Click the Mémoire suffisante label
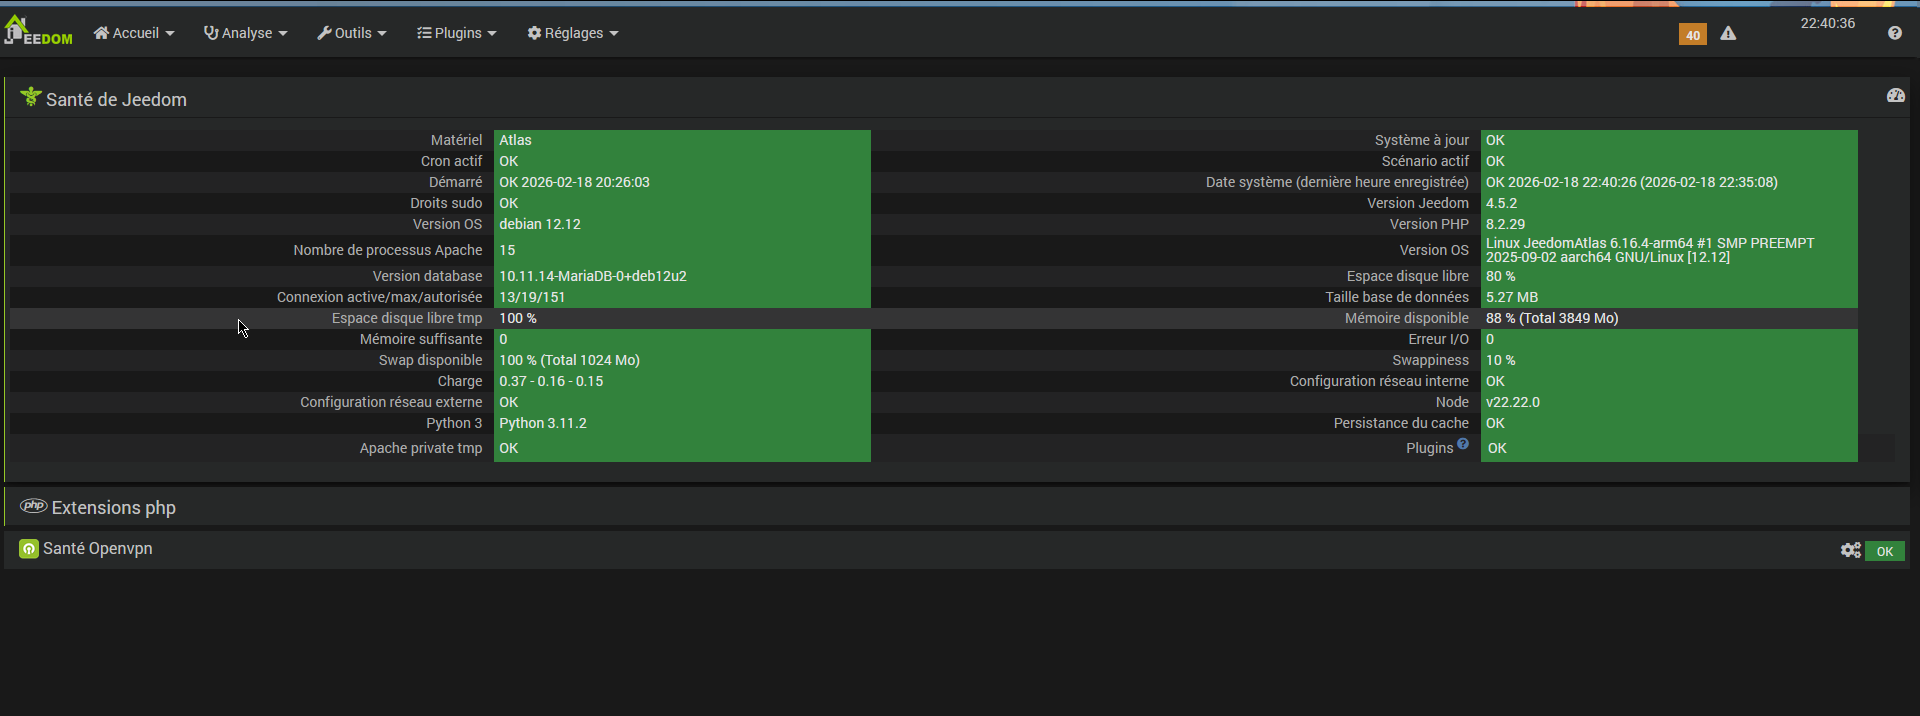The height and width of the screenshot is (716, 1920). point(421,339)
